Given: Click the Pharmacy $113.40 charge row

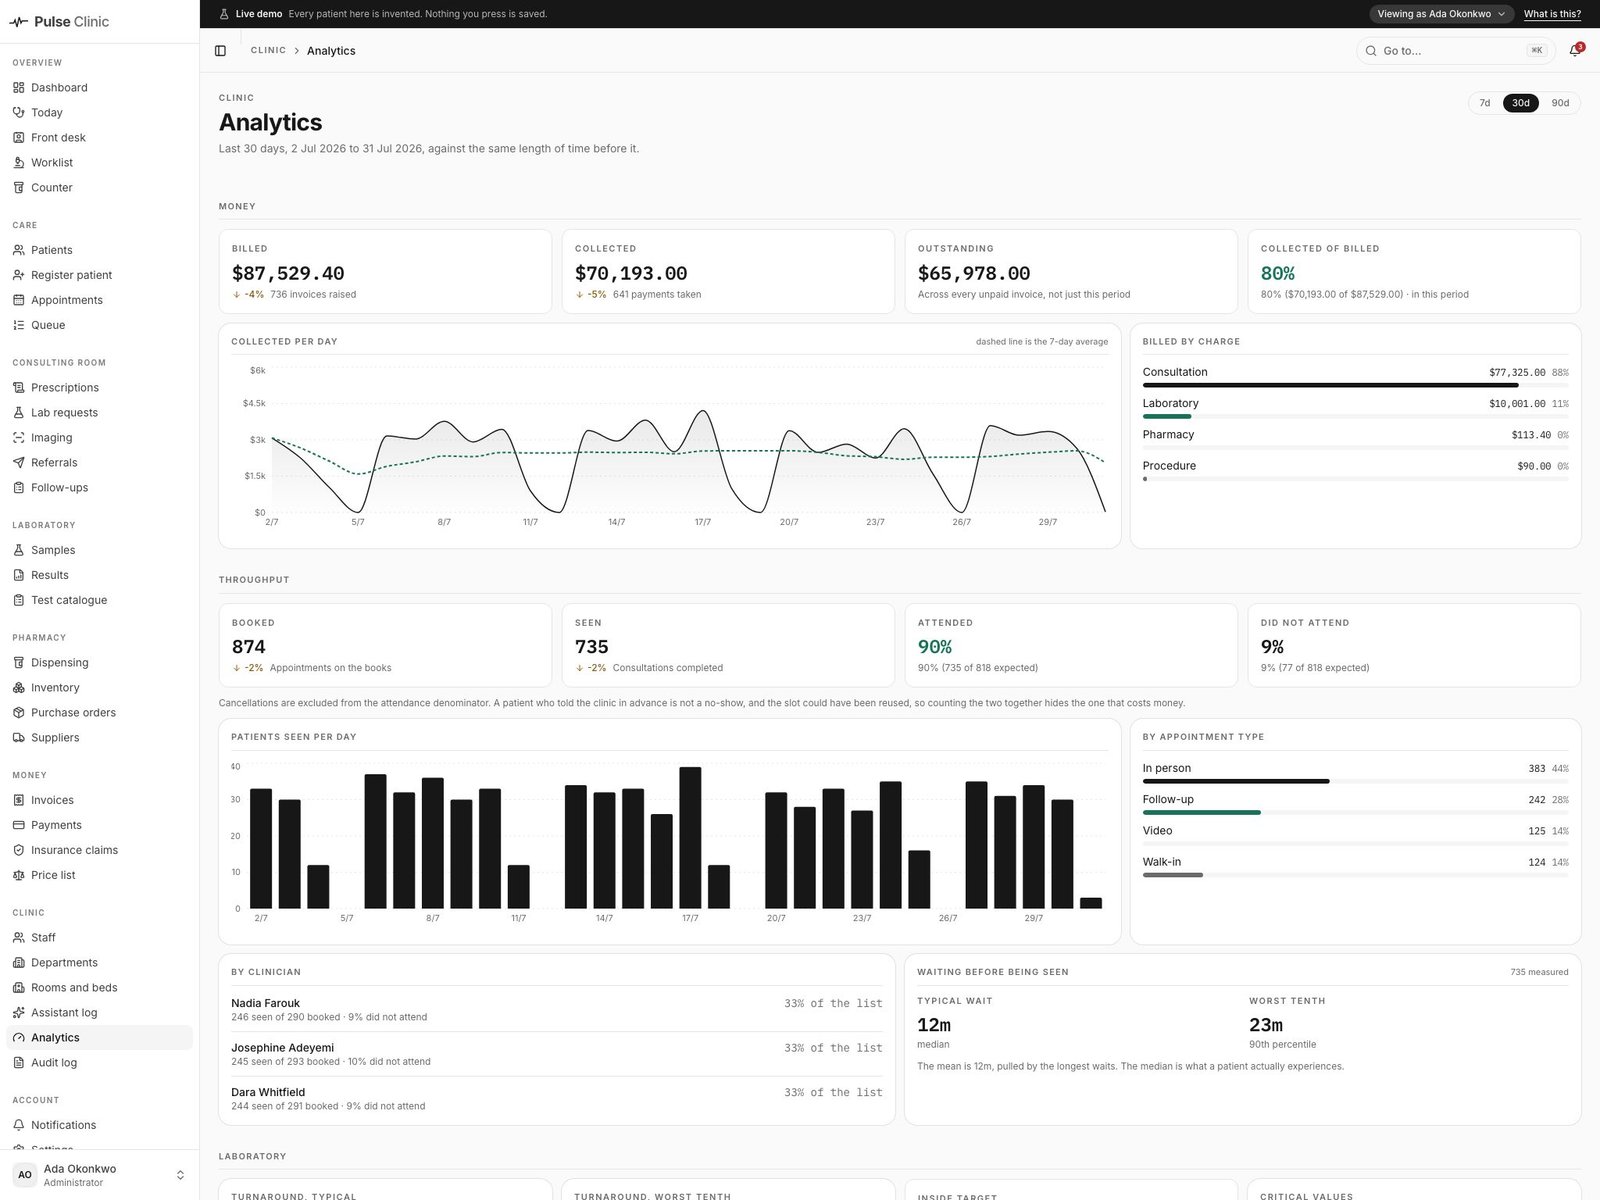Looking at the screenshot, I should point(1355,438).
